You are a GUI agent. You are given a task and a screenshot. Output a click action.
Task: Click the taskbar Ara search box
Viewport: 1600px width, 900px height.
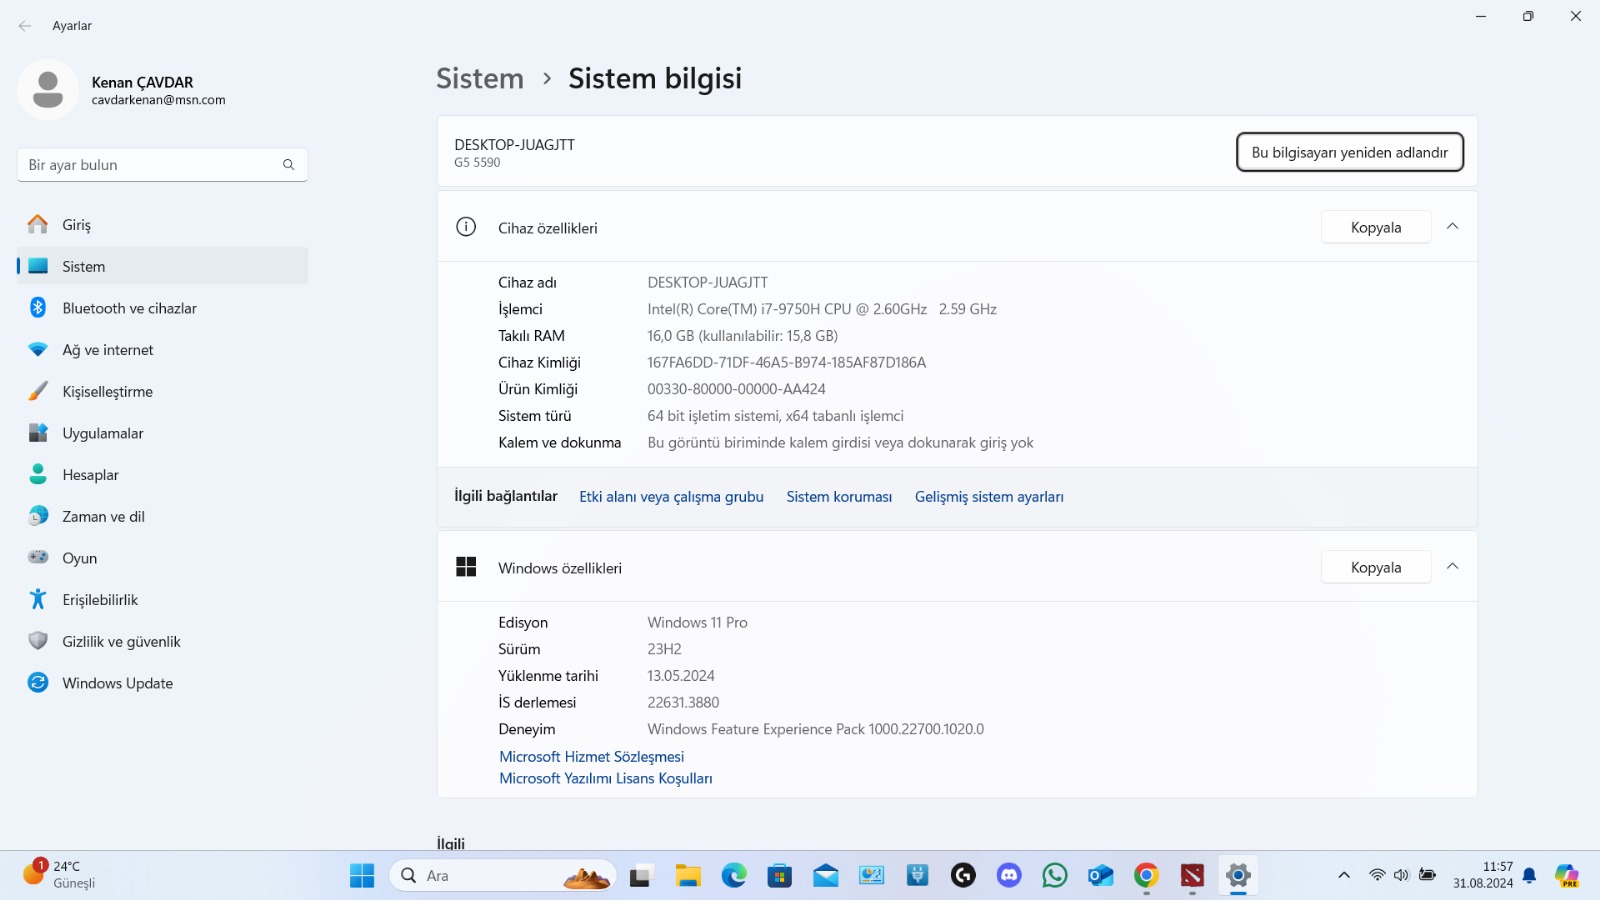502,876
